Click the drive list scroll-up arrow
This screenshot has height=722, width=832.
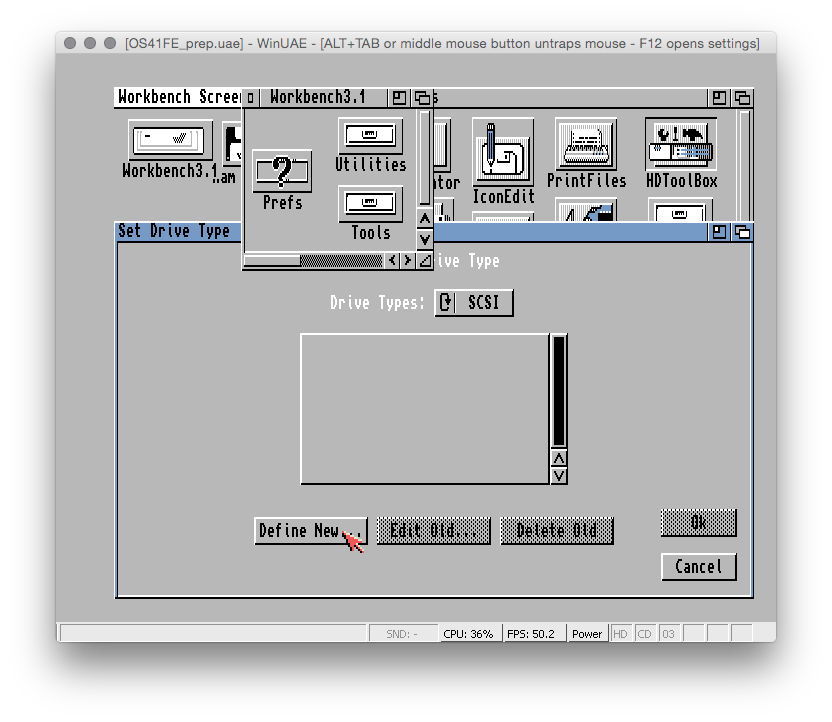(559, 458)
